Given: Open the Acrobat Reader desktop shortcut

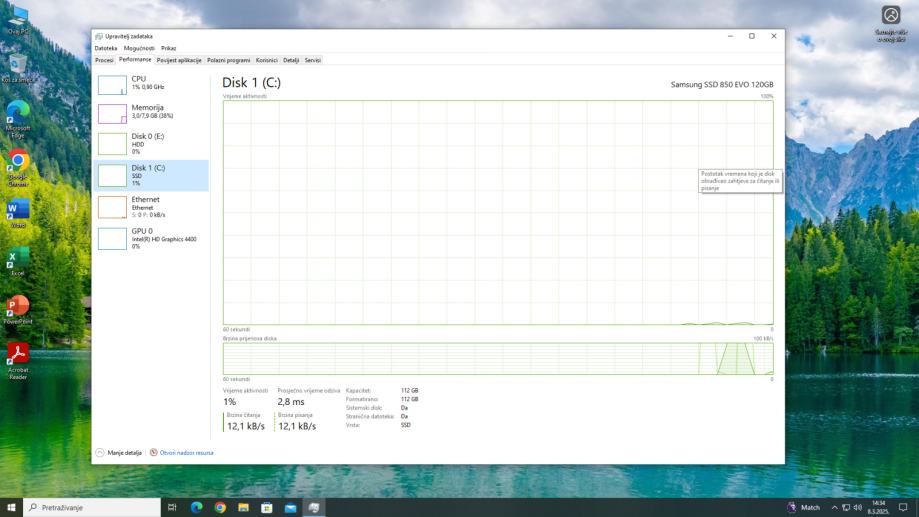Looking at the screenshot, I should (x=18, y=362).
